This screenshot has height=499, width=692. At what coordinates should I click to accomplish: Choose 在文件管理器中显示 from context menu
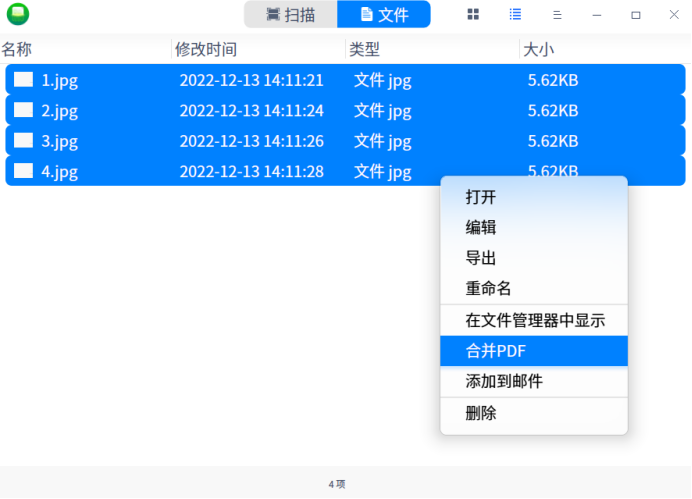point(534,321)
